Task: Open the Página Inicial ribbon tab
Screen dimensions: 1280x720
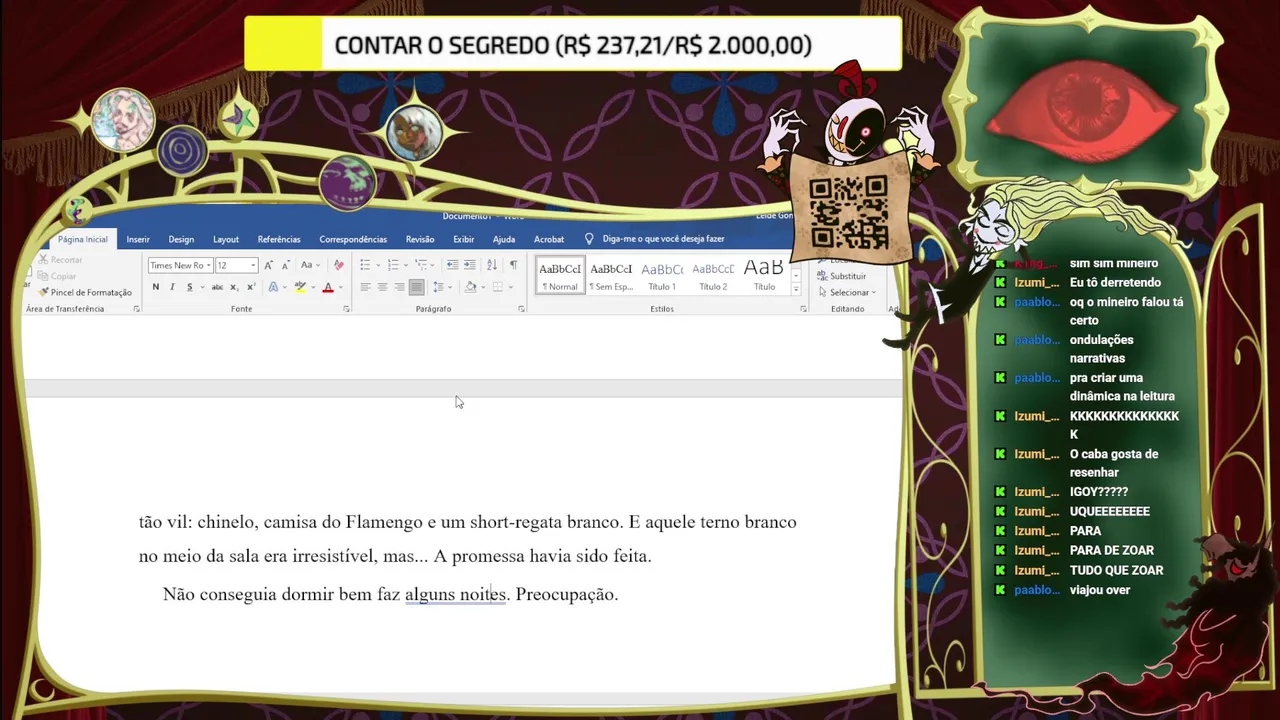Action: [82, 239]
